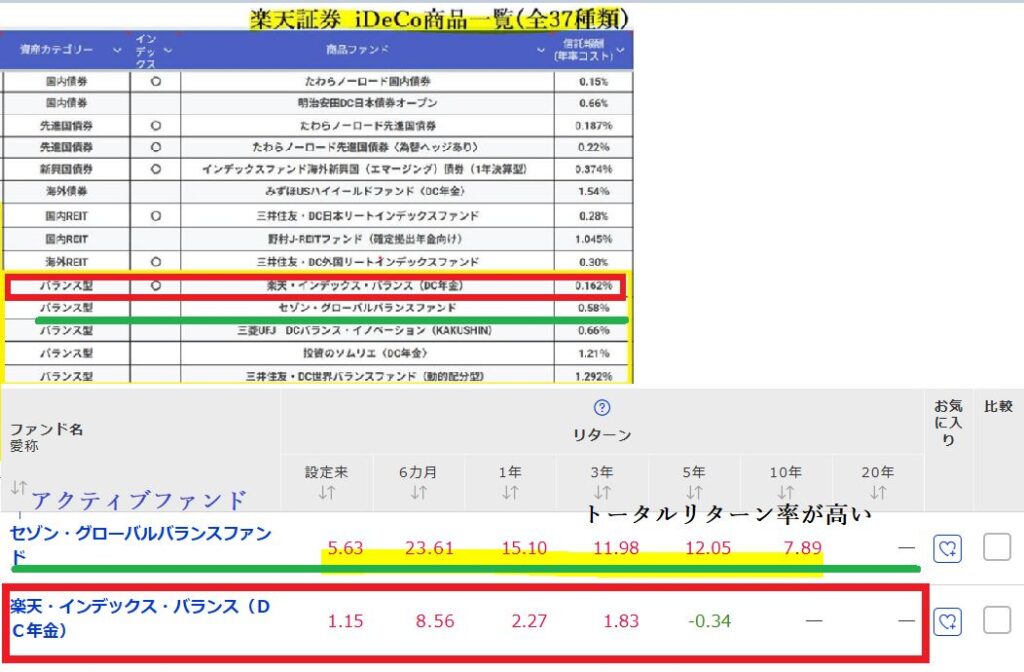Sort funds by 10年 return
The height and width of the screenshot is (672, 1024).
pos(786,492)
